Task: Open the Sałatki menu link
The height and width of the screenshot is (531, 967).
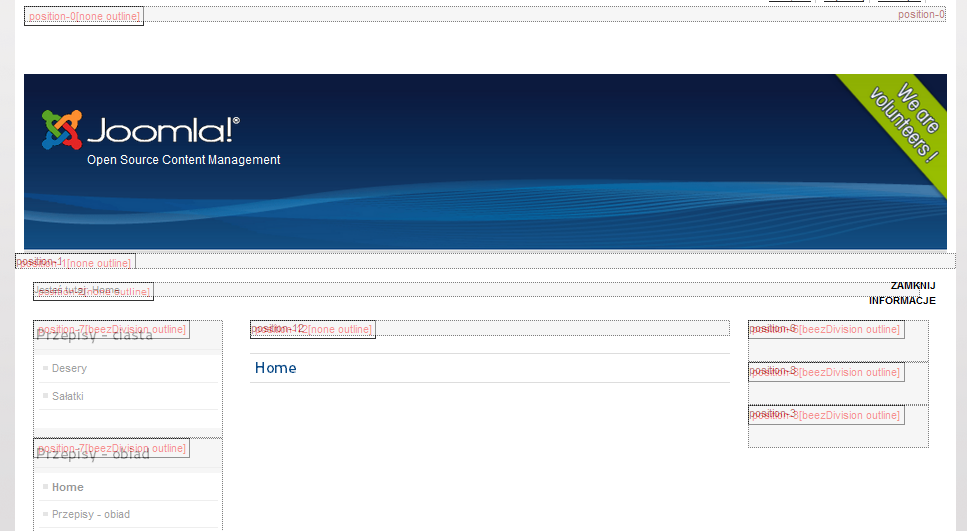Action: click(67, 396)
